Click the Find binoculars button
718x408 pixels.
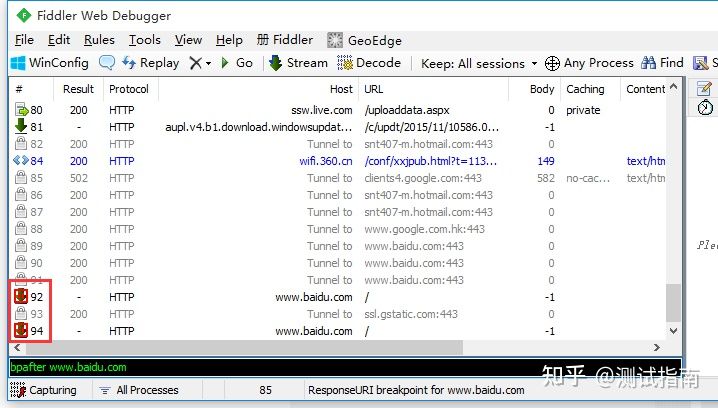tap(662, 63)
